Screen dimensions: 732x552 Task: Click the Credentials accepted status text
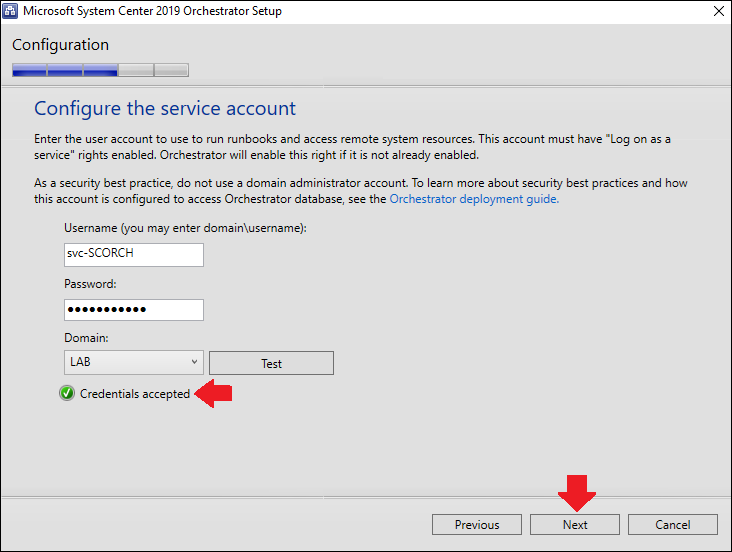pos(135,394)
